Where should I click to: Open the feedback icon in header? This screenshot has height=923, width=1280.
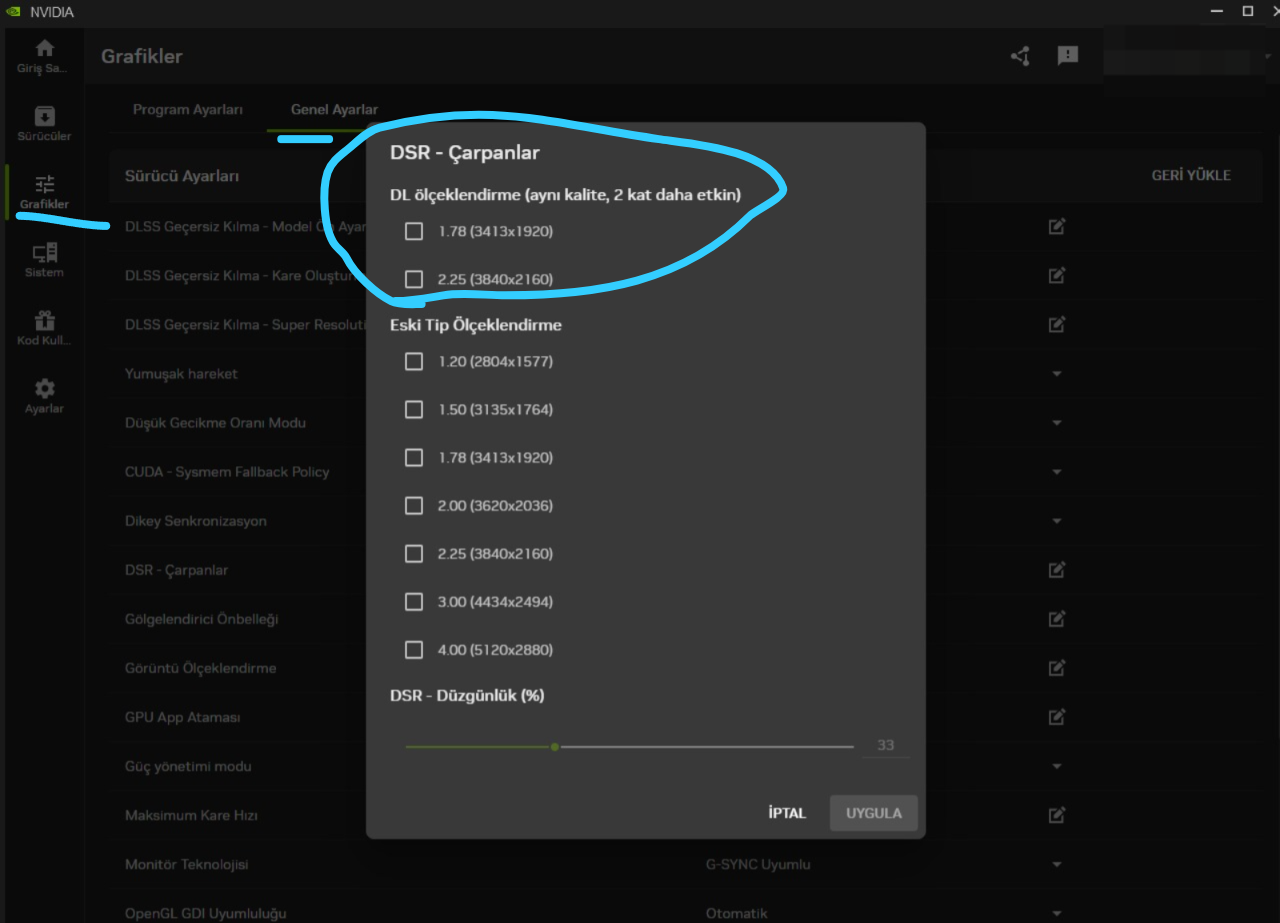[x=1068, y=56]
